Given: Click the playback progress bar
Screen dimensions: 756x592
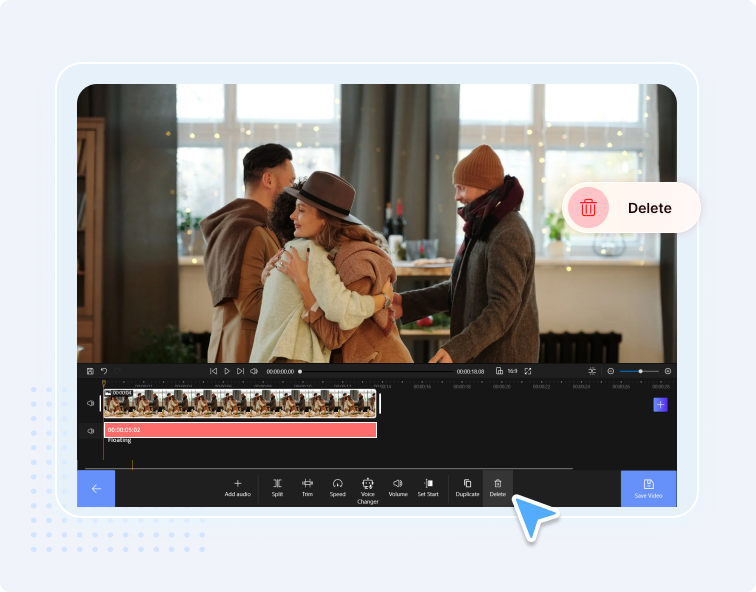Looking at the screenshot, I should 376,371.
